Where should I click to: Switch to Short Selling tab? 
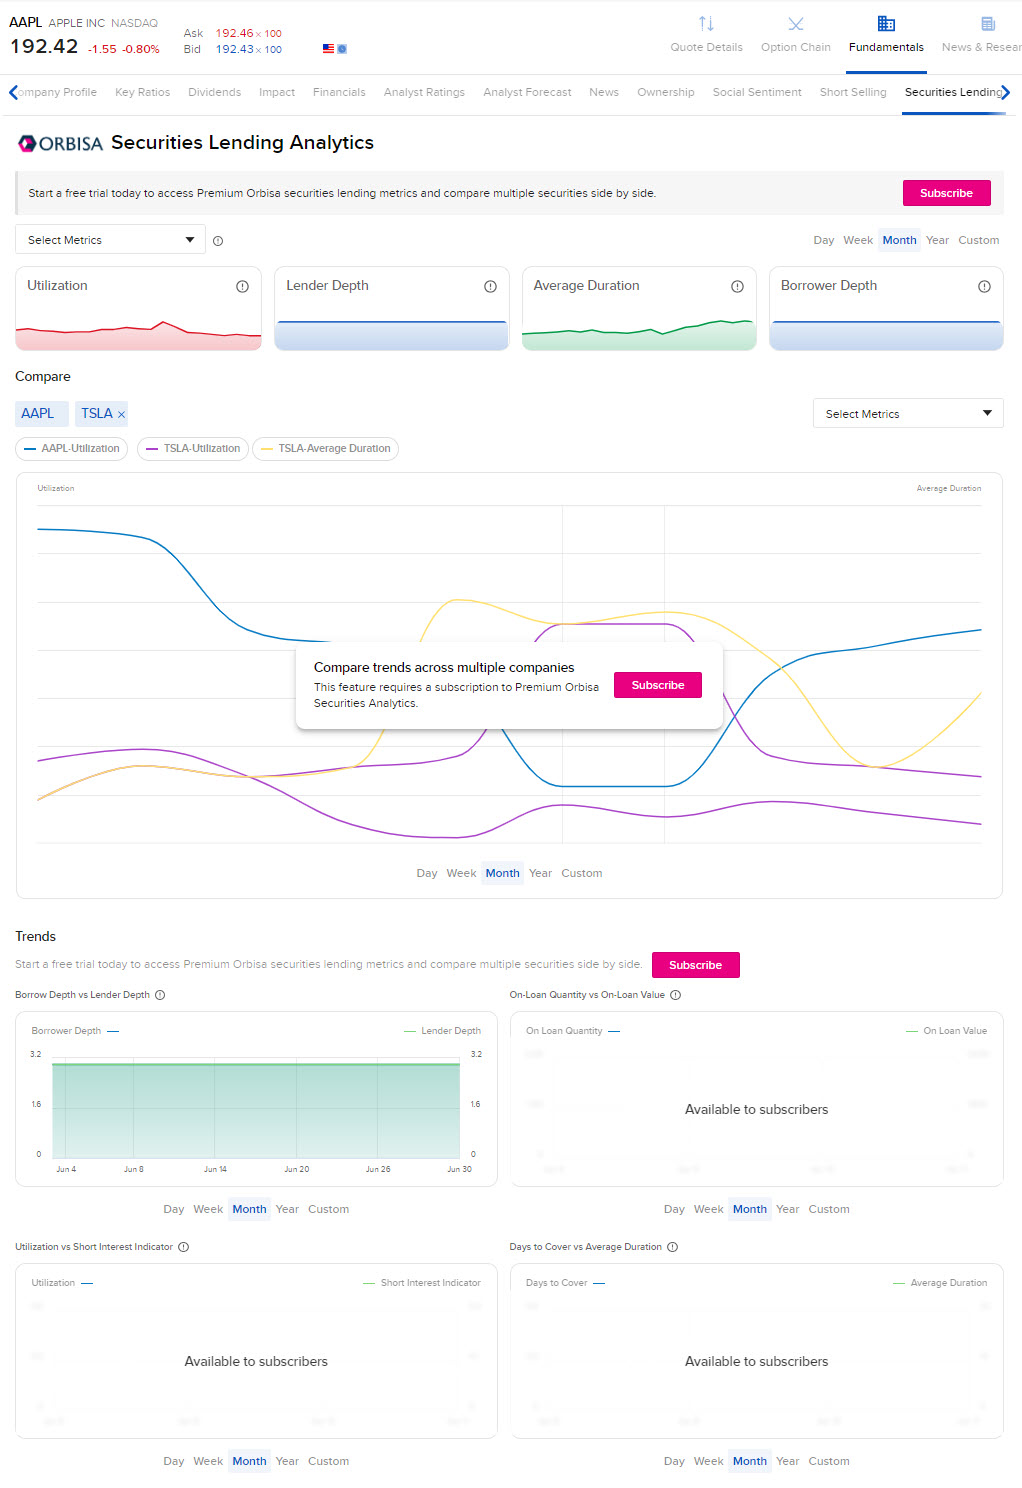pos(853,92)
